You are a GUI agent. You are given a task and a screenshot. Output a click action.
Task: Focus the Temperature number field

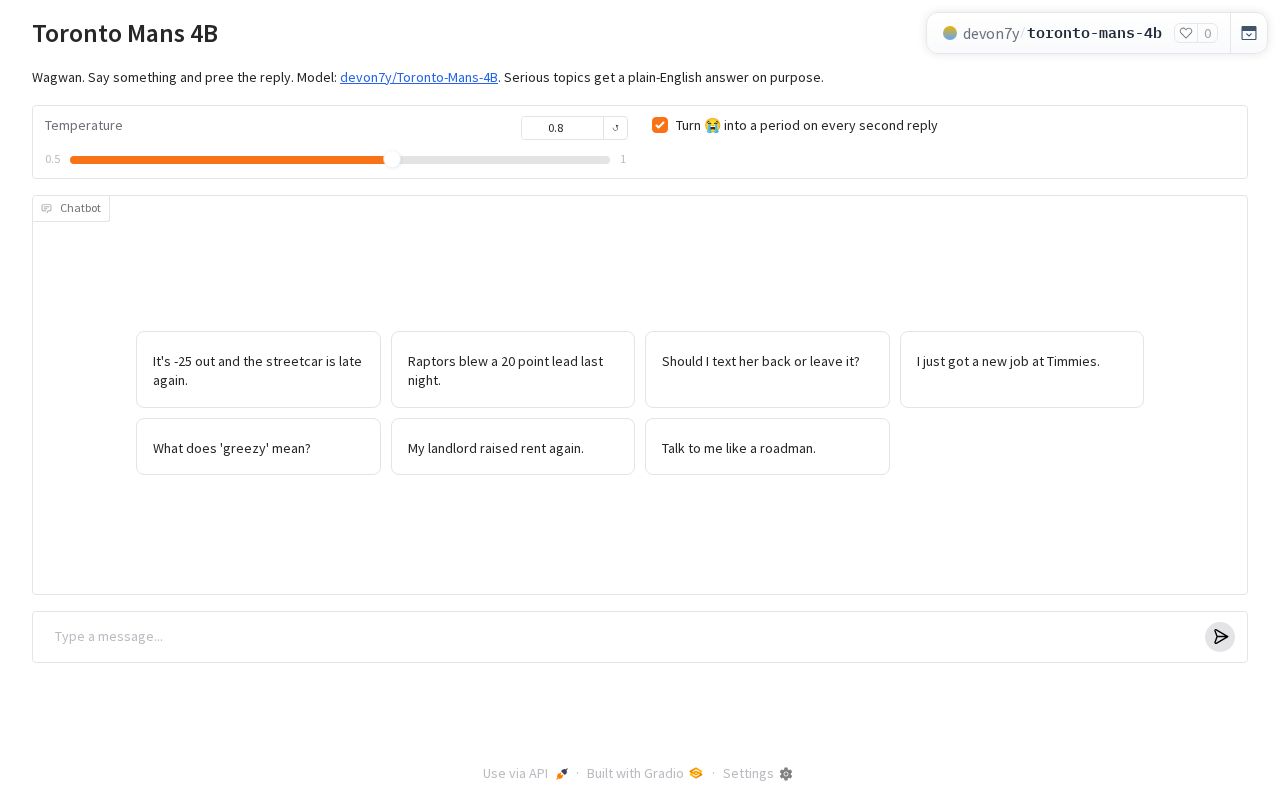(562, 128)
